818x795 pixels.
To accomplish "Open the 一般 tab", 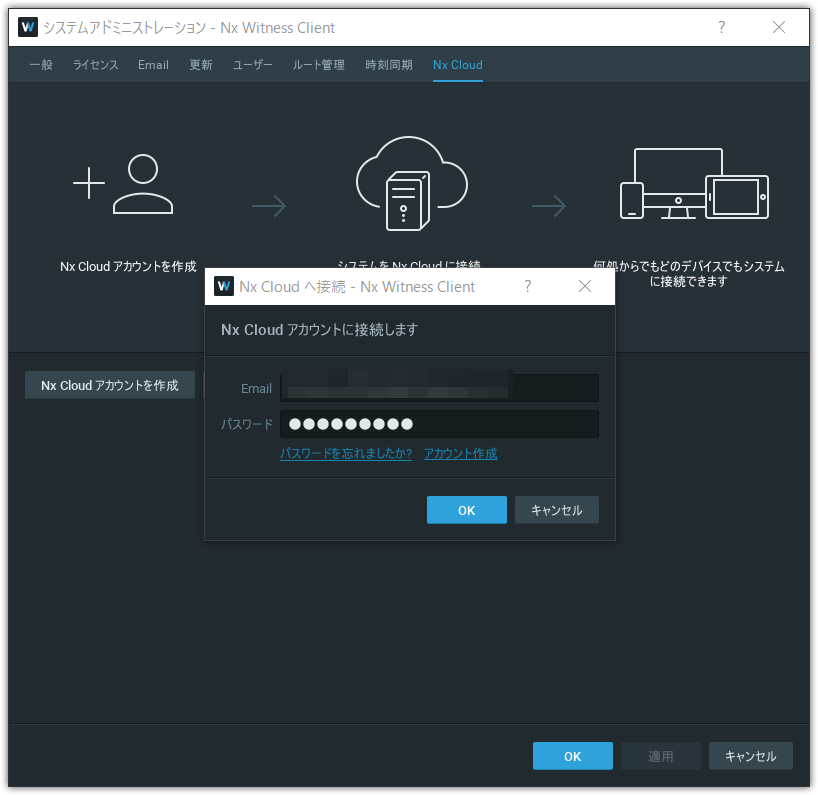I will 41,65.
